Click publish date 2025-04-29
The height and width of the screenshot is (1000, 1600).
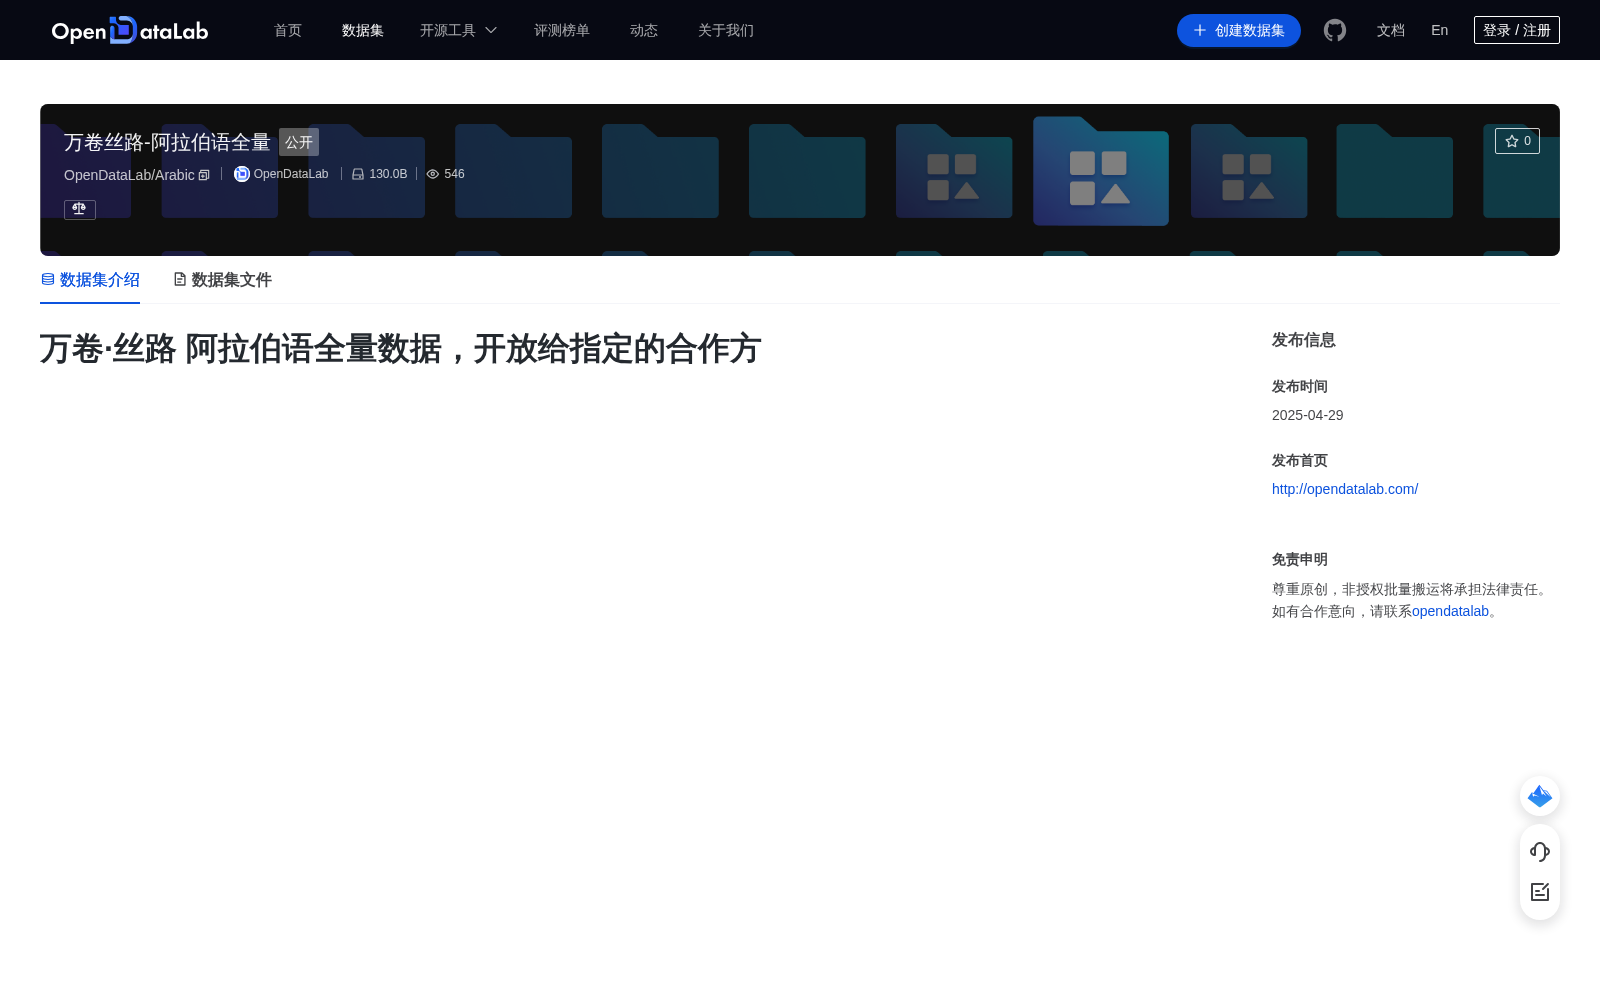tap(1308, 415)
